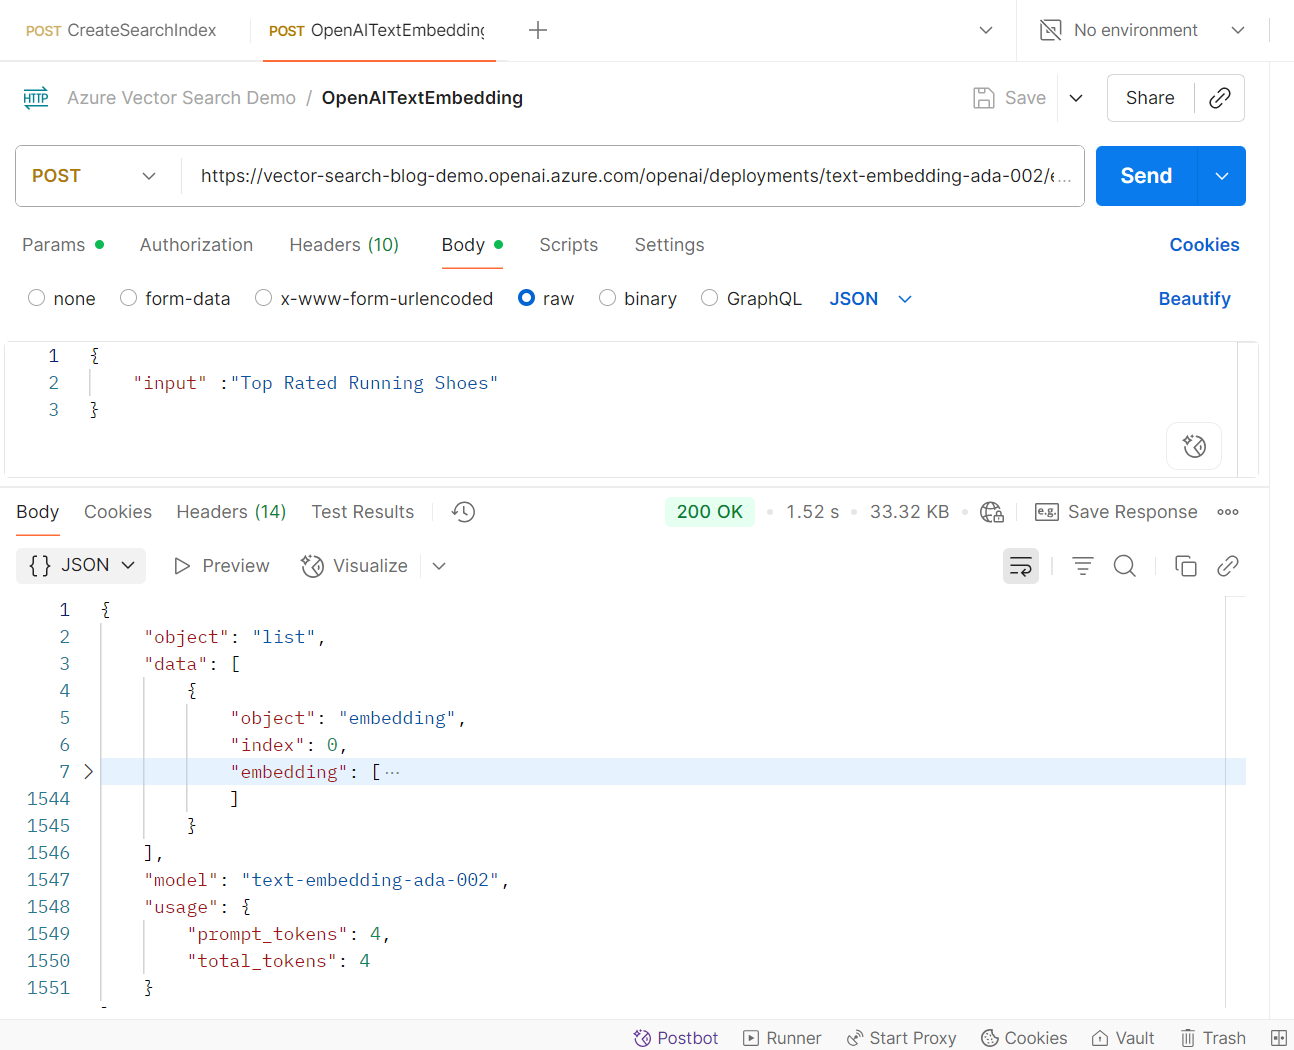Screen dimensions: 1294x1050
Task: Open the Visualize options chevron
Action: (439, 566)
